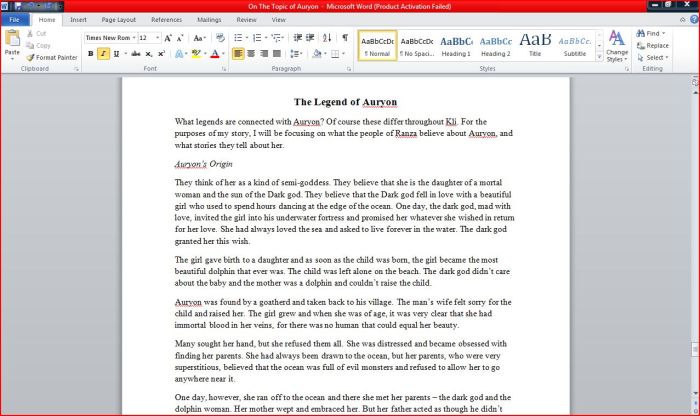Screen dimensions: 700x416
Task: Click the Paste clipboard icon
Action: click(x=12, y=42)
